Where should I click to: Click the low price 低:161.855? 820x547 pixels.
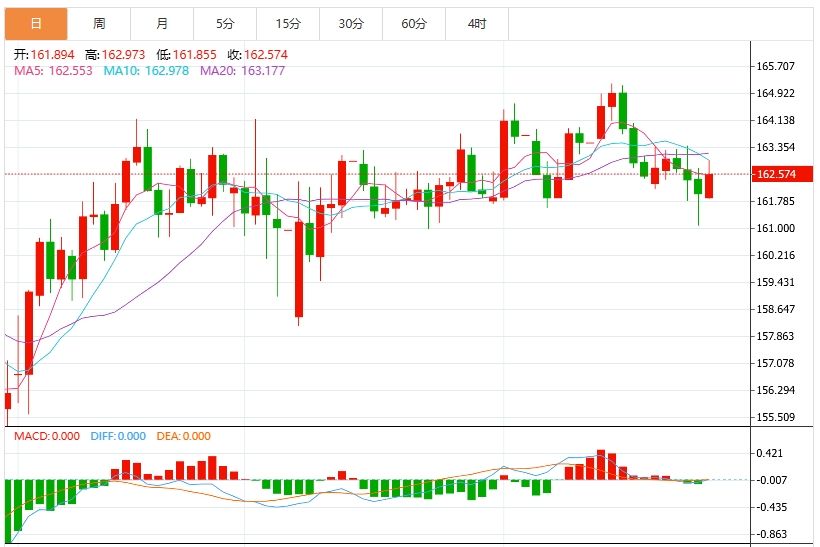click(186, 54)
